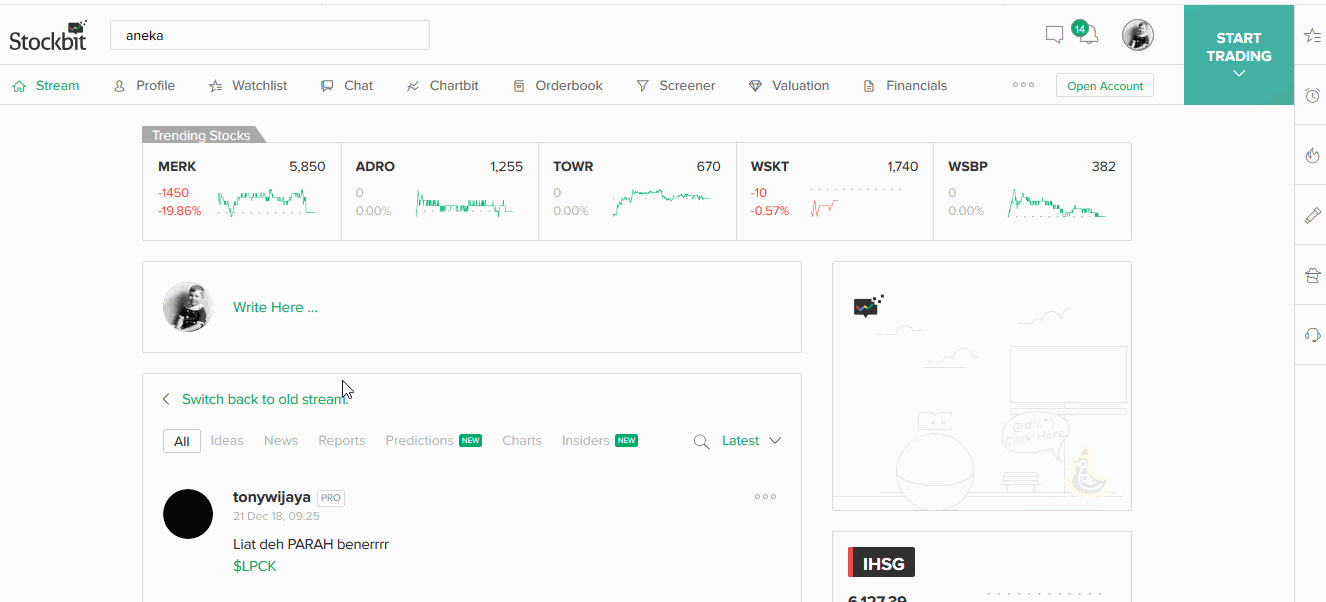Open notifications bell with 14 badge
Viewport: 1326px width, 602px height.
pyautogui.click(x=1086, y=33)
